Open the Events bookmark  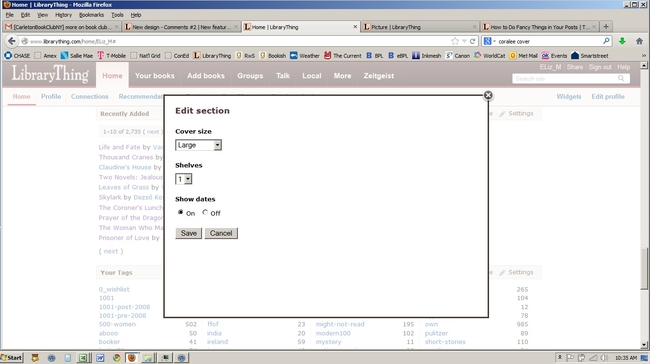(554, 56)
